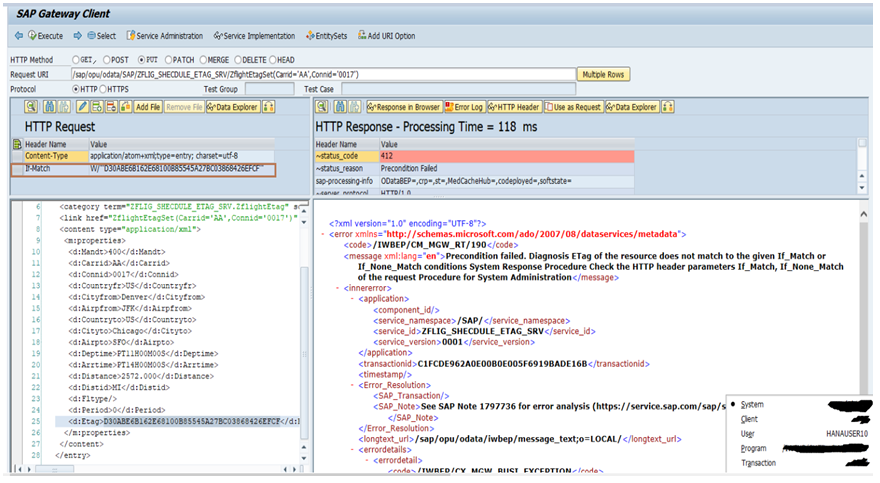This screenshot has height=483, width=880.
Task: Select the If-Match header name cell
Action: pyautogui.click(x=56, y=168)
